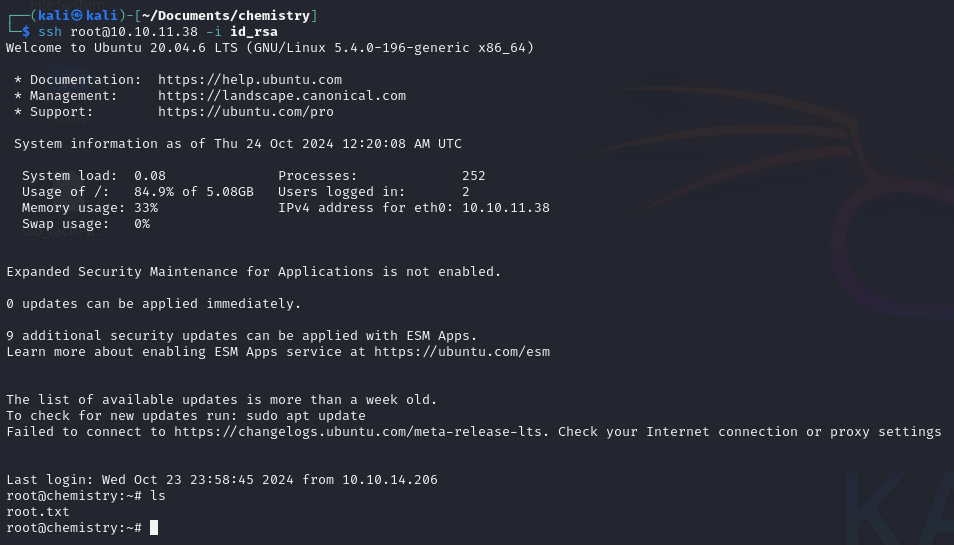
Task: Click the Memory usage 33% value
Action: [x=146, y=208]
